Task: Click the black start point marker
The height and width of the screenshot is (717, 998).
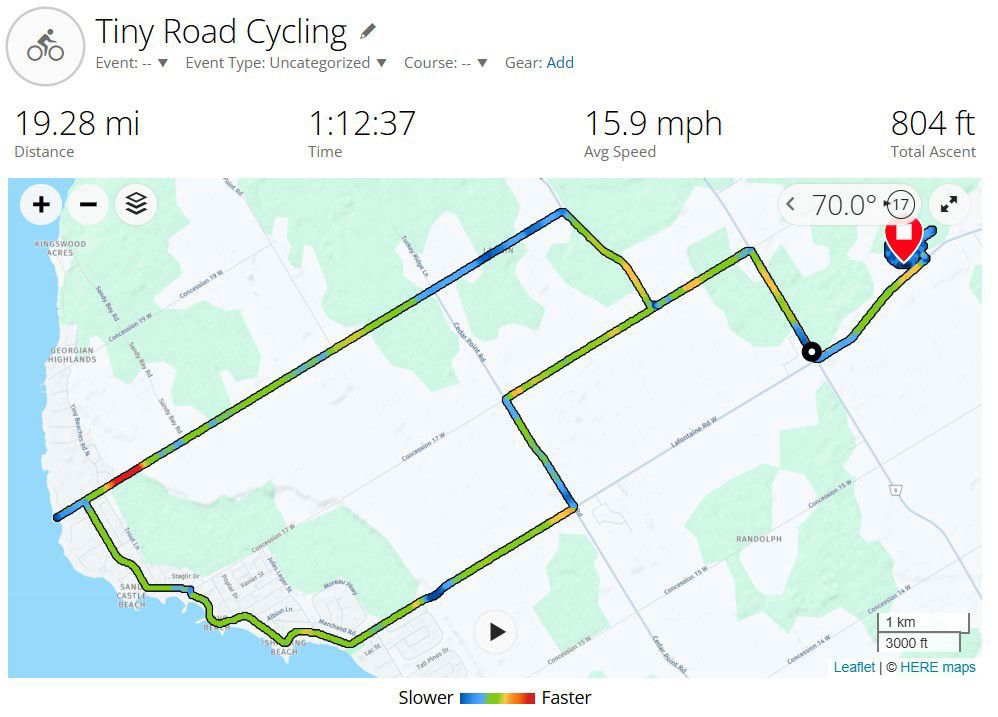Action: point(812,352)
